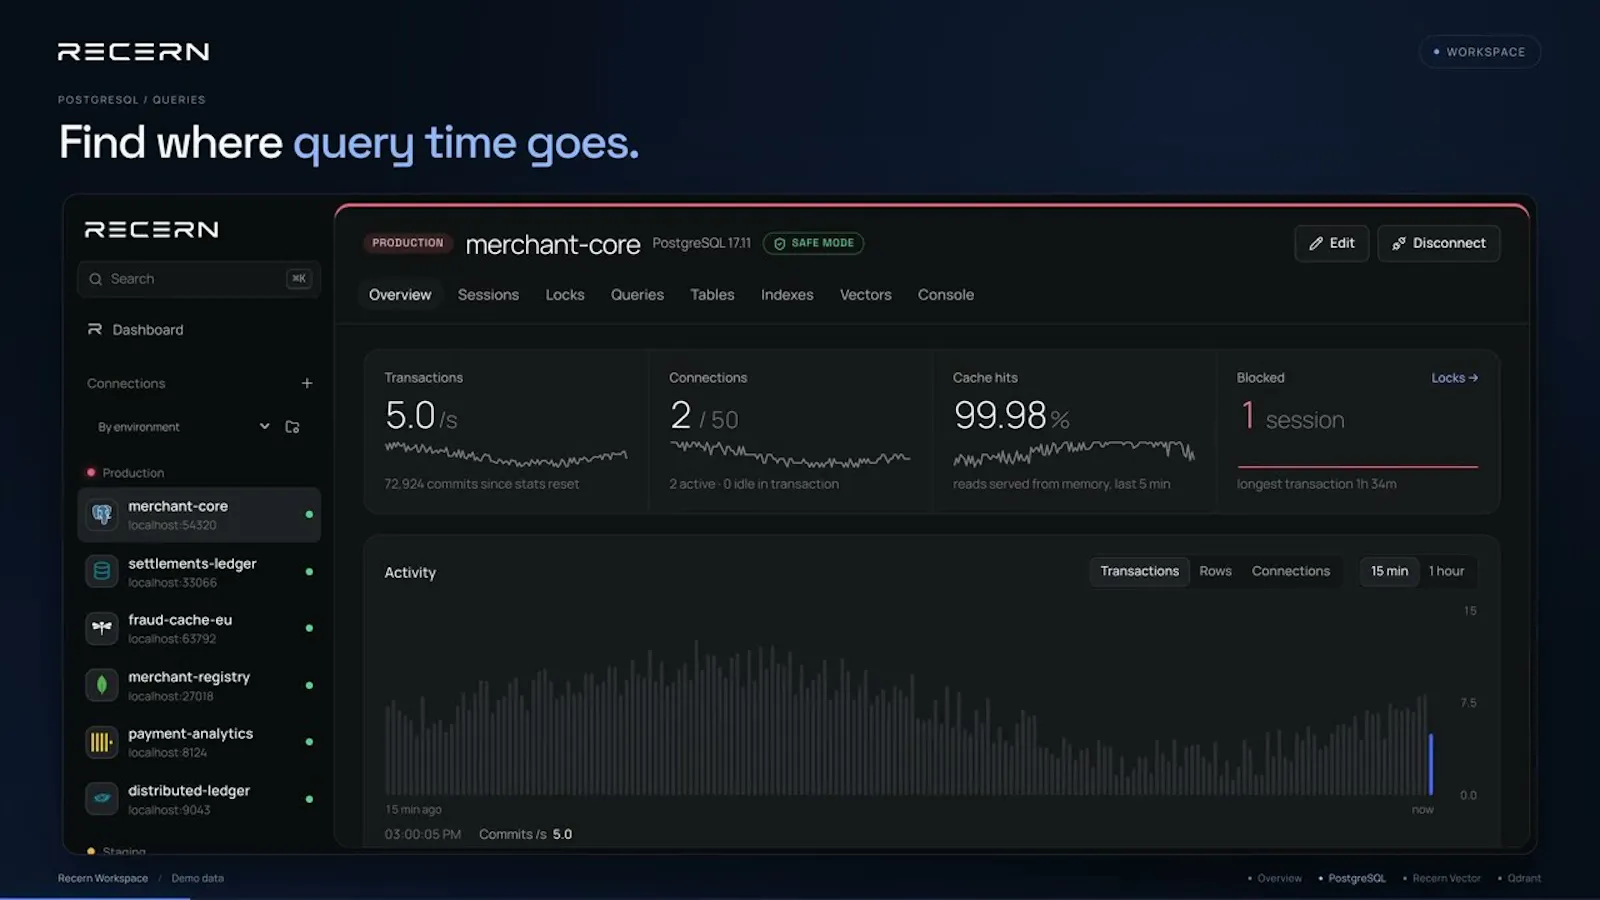1600x900 pixels.
Task: Click the new folder icon beside By environment
Action: click(292, 427)
